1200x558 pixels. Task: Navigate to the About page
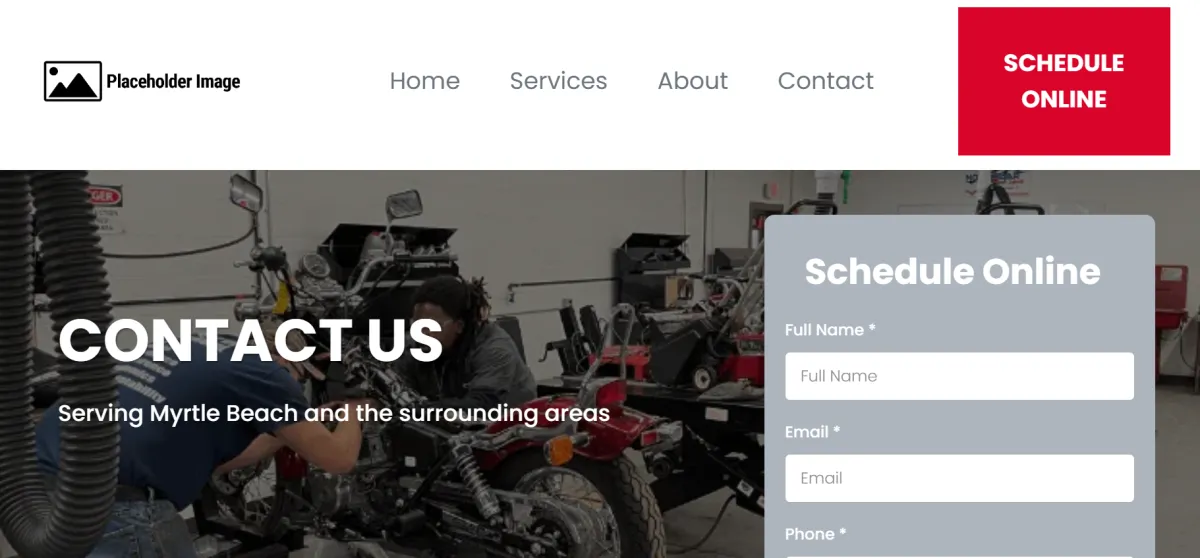tap(693, 81)
